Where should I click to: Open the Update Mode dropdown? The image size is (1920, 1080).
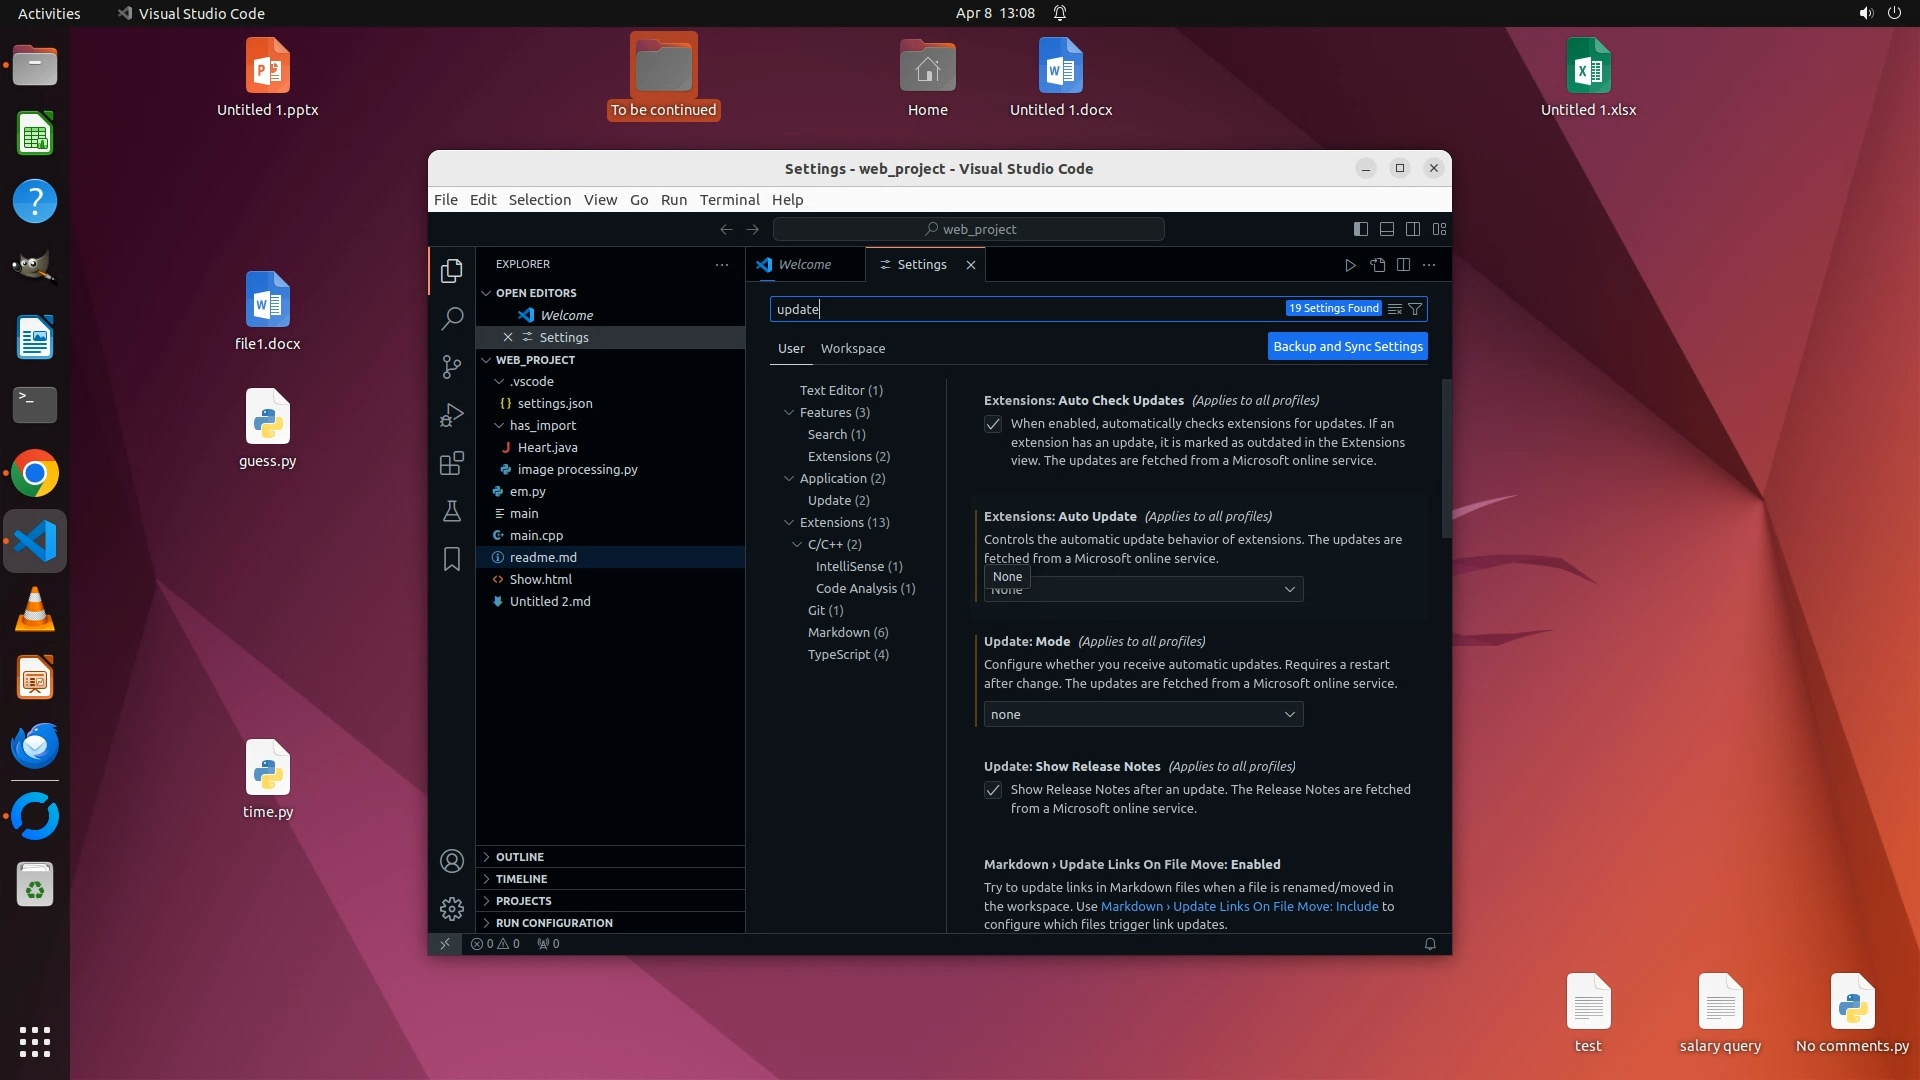[x=1143, y=714]
